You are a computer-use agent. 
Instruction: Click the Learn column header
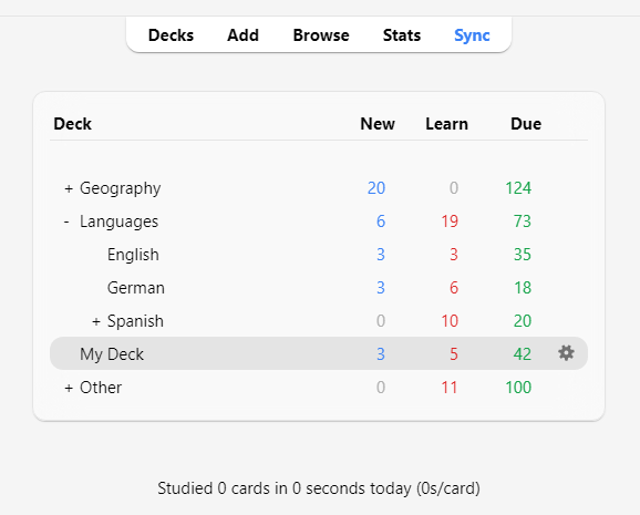(447, 124)
